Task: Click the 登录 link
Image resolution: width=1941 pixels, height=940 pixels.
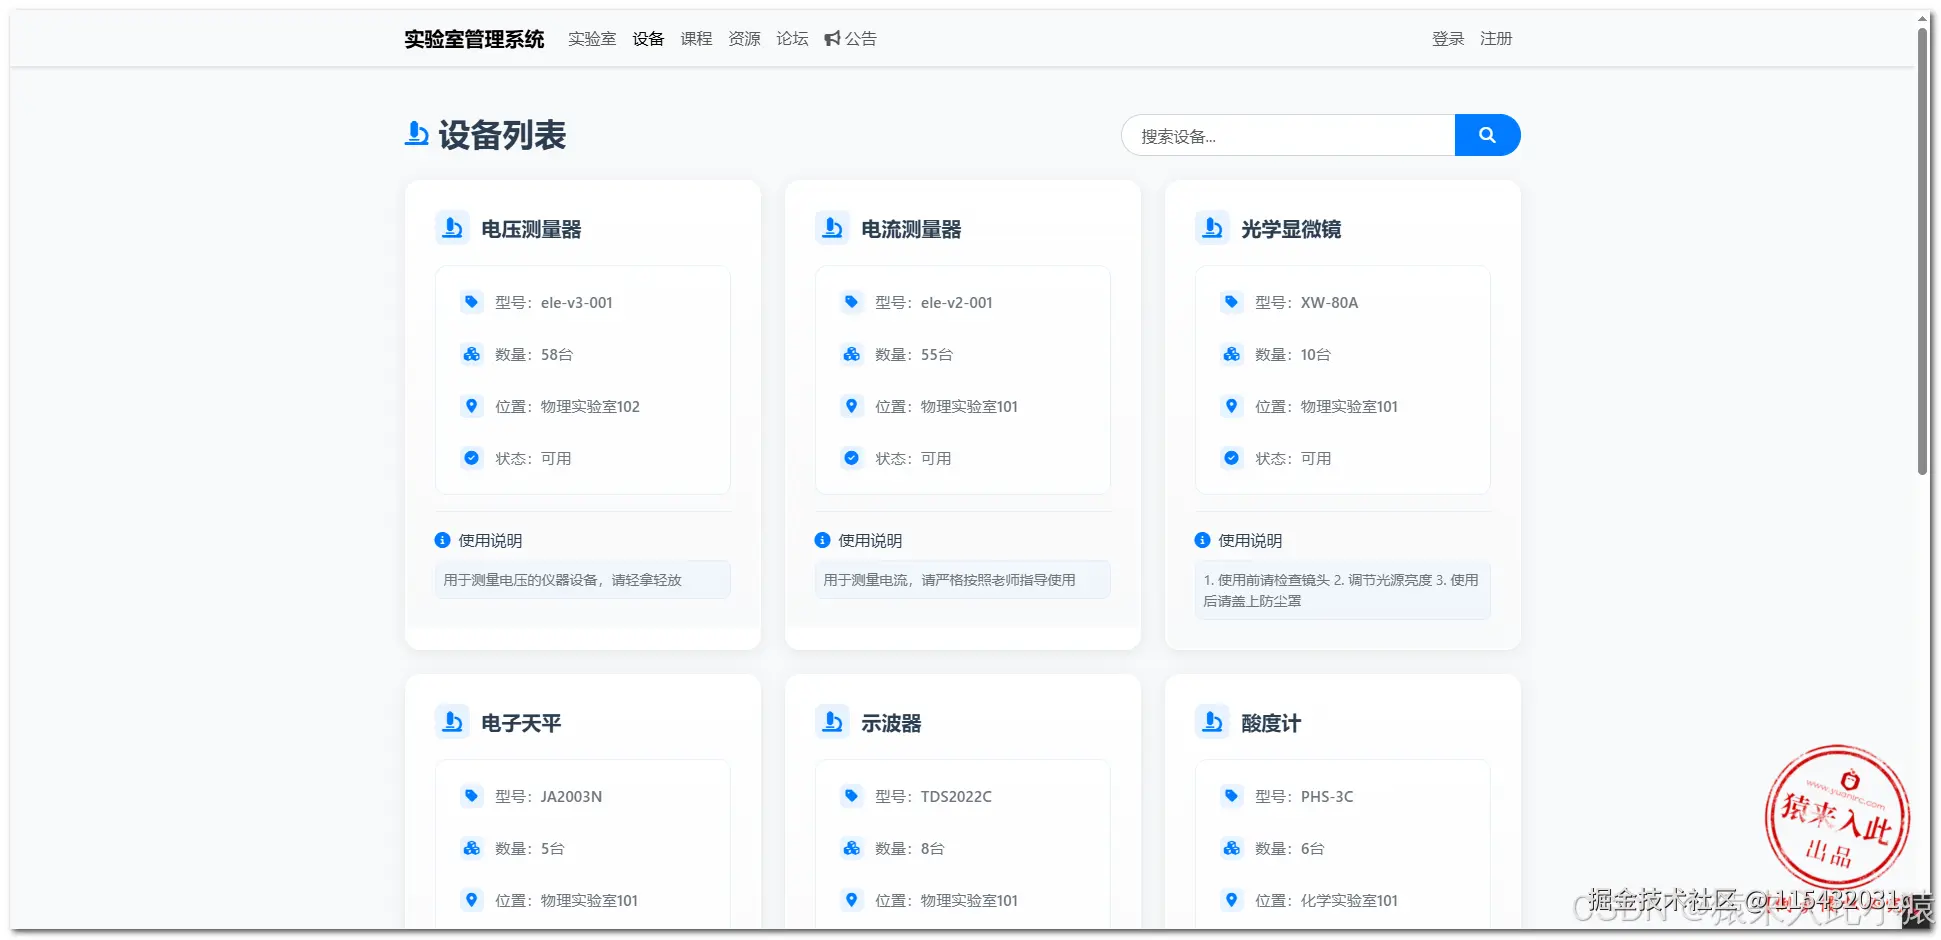Action: click(1447, 38)
